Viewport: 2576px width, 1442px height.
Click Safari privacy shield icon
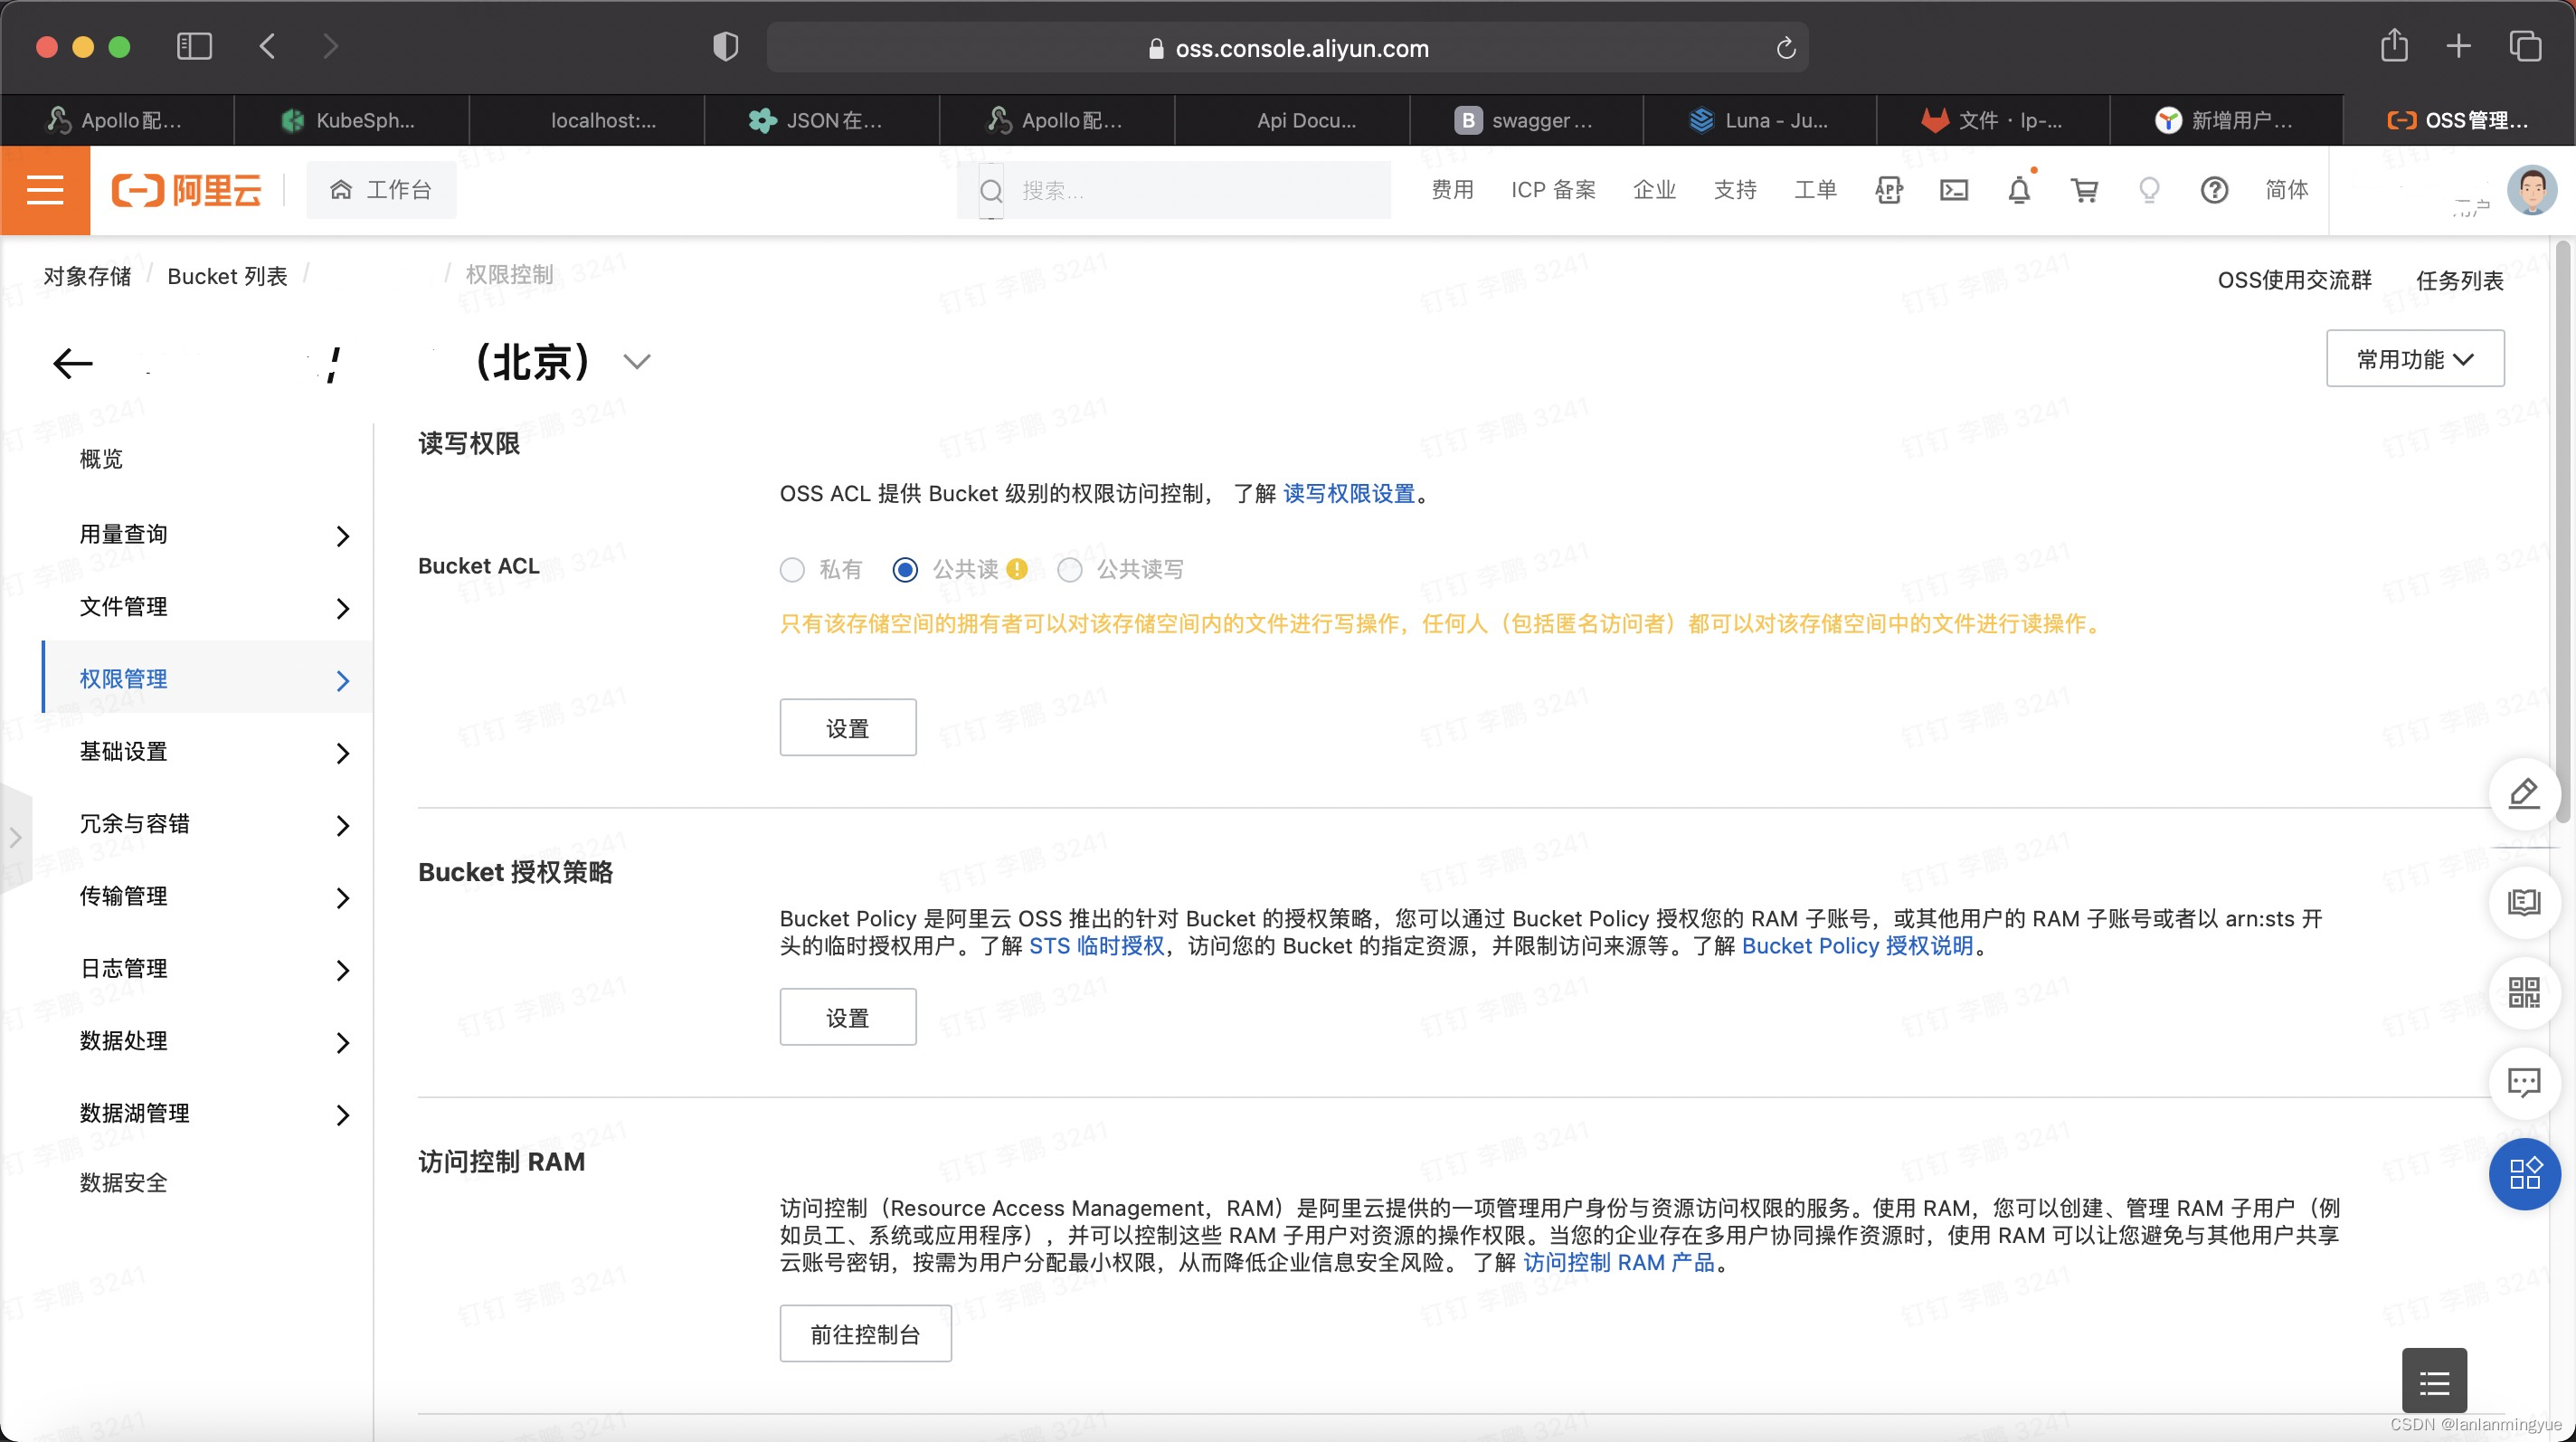(x=725, y=46)
